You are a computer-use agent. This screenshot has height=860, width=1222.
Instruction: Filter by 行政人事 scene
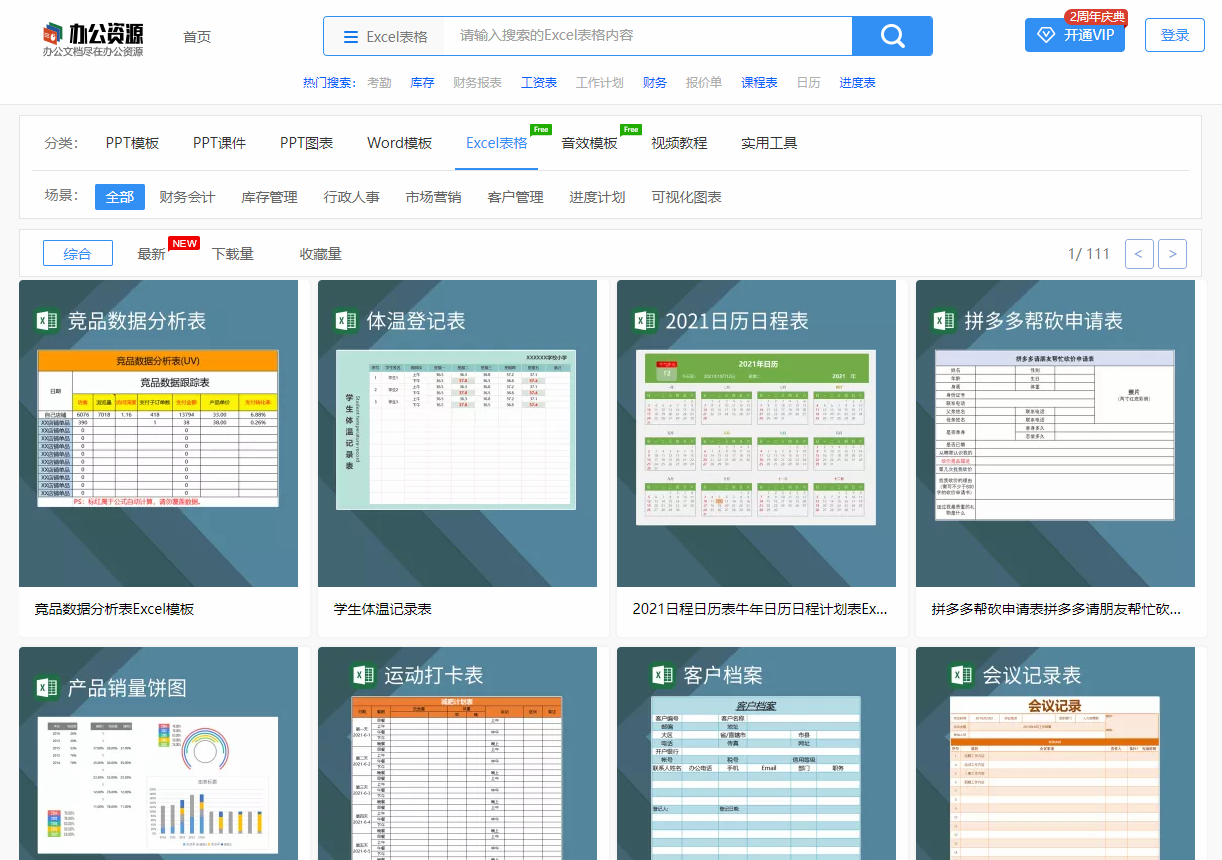coord(351,197)
